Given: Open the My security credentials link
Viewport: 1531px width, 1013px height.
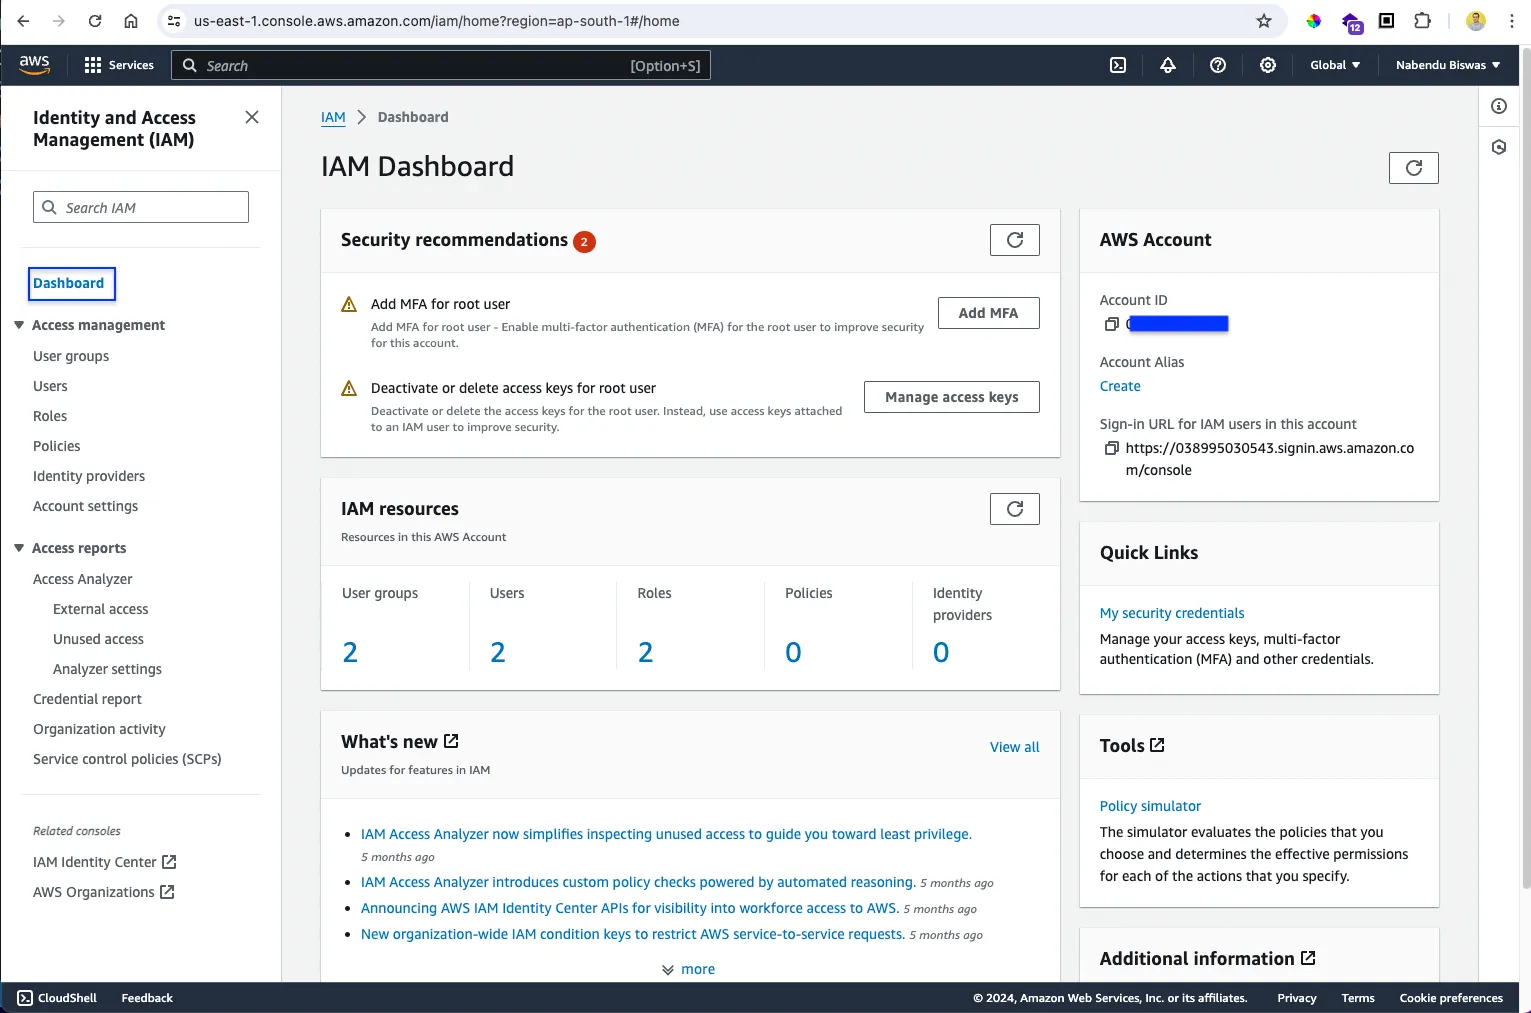Looking at the screenshot, I should coord(1172,613).
